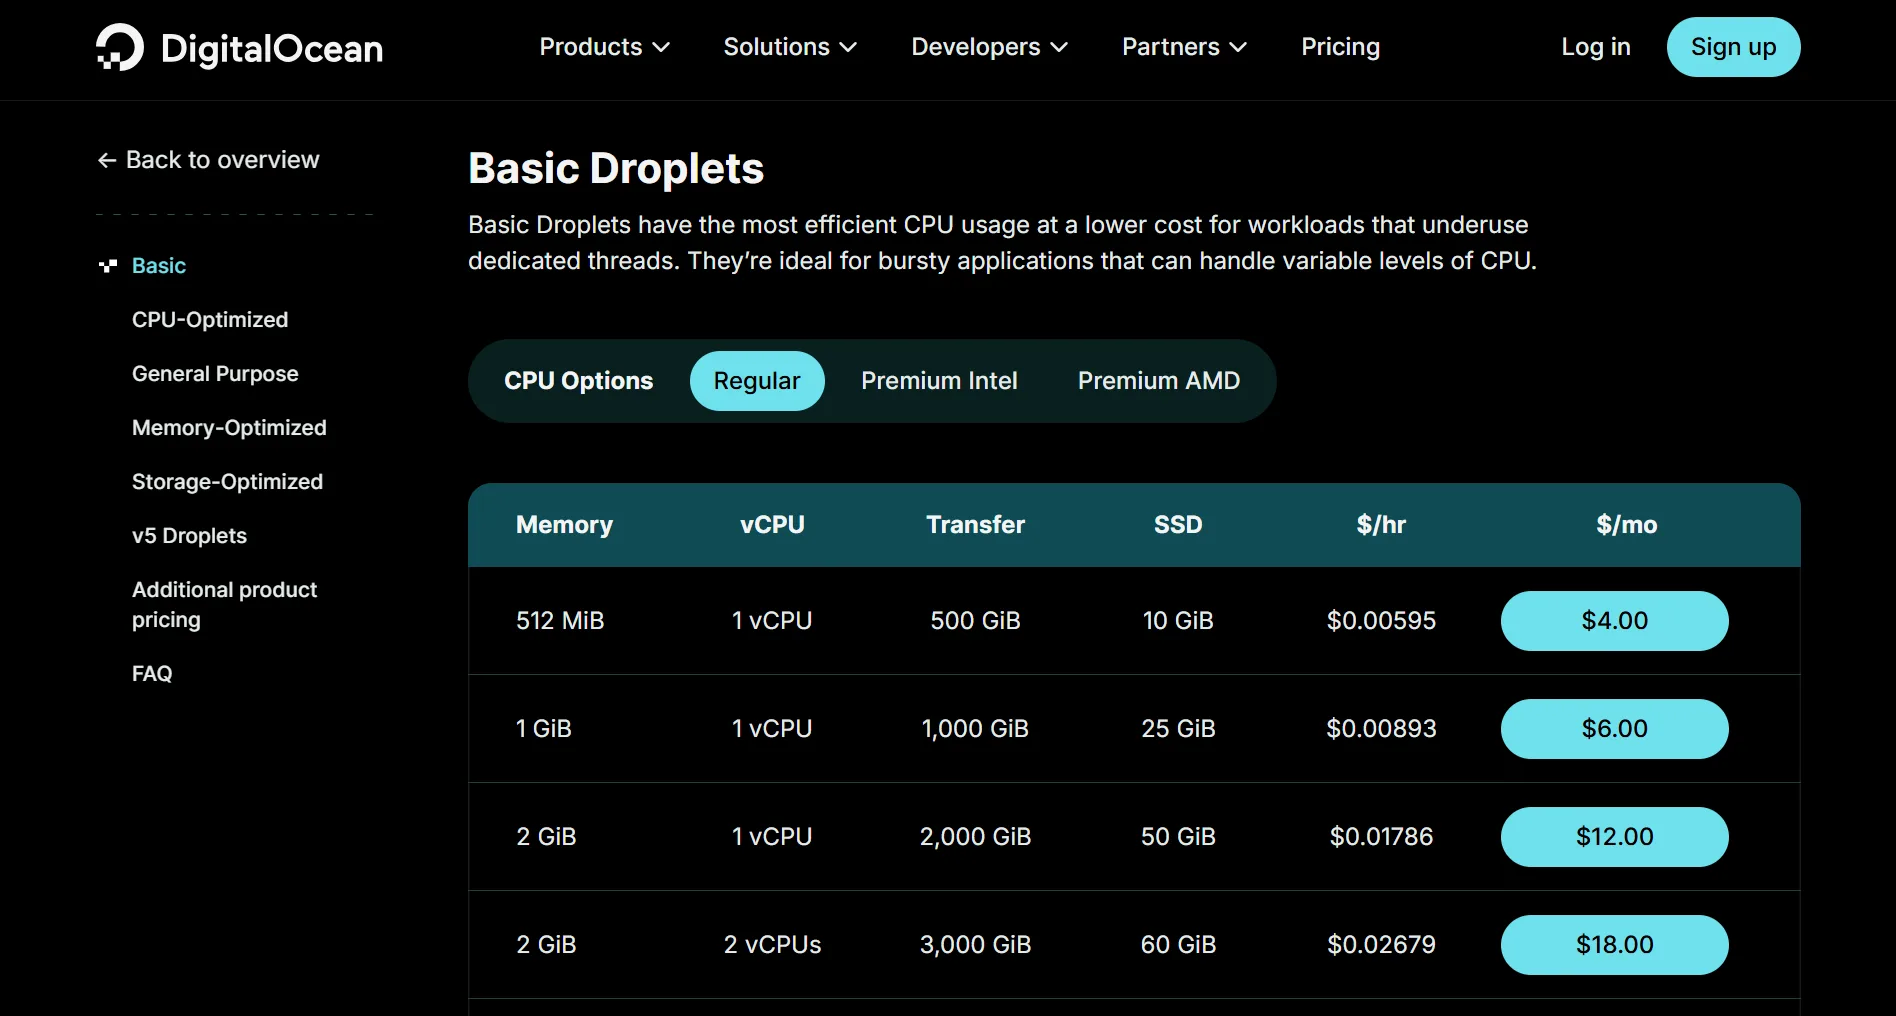The height and width of the screenshot is (1016, 1896).
Task: Open the v5 Droplets section
Action: [x=189, y=536]
